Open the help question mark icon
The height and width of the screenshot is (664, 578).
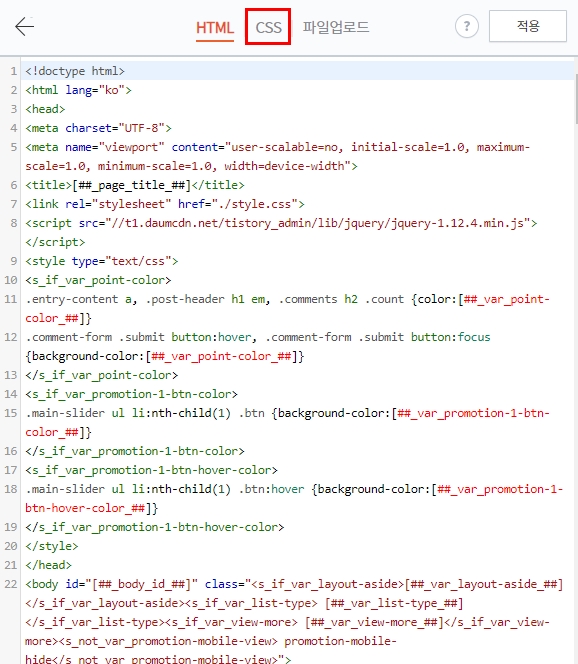467,26
